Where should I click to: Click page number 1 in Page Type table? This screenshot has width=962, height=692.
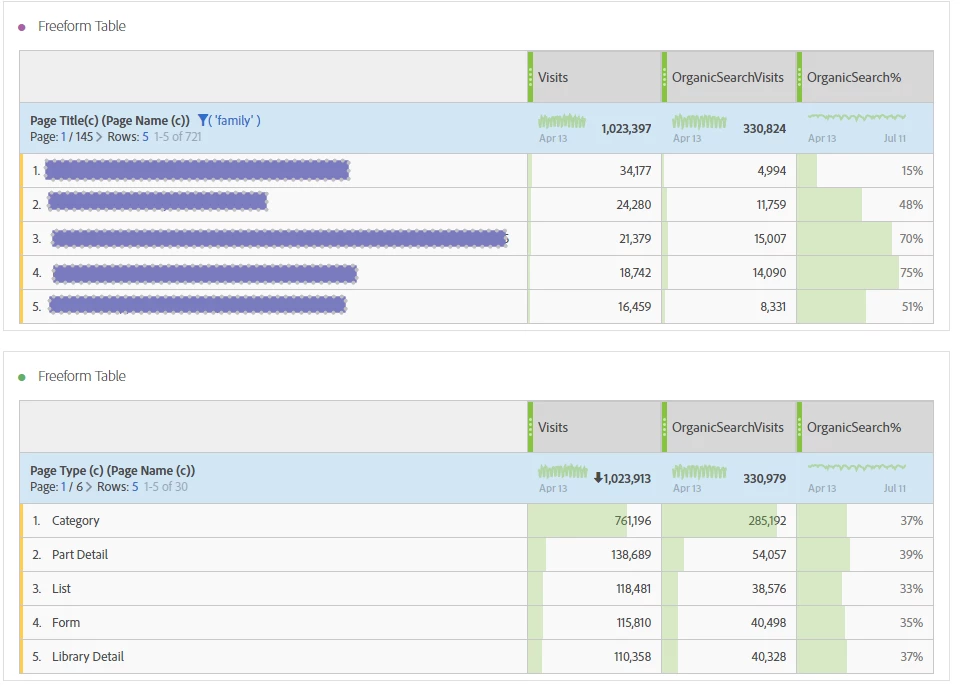[63, 487]
